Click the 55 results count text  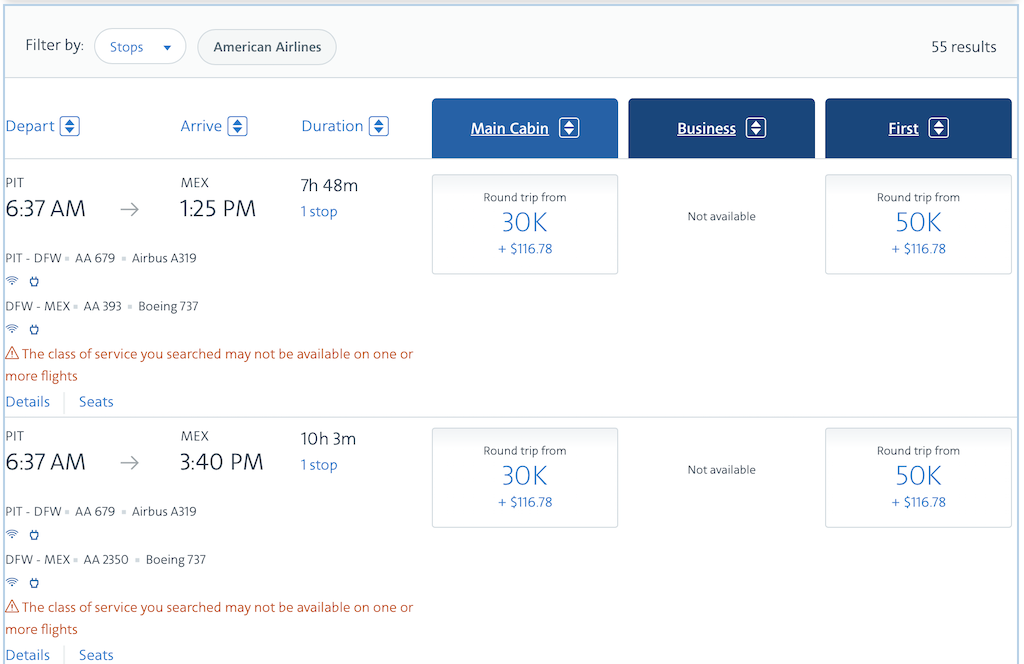[963, 47]
